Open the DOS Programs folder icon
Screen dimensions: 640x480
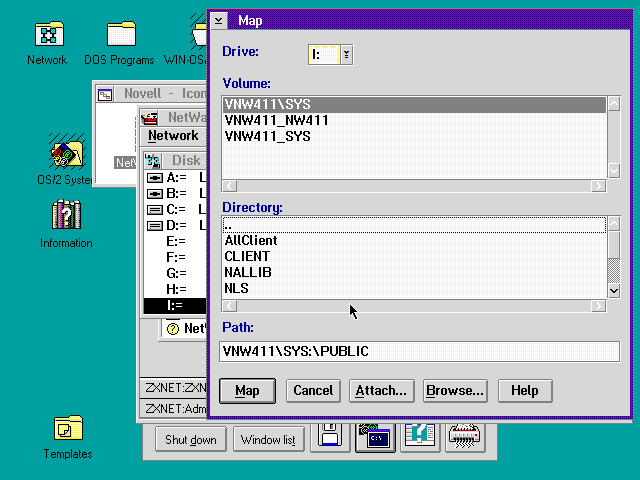[x=121, y=34]
